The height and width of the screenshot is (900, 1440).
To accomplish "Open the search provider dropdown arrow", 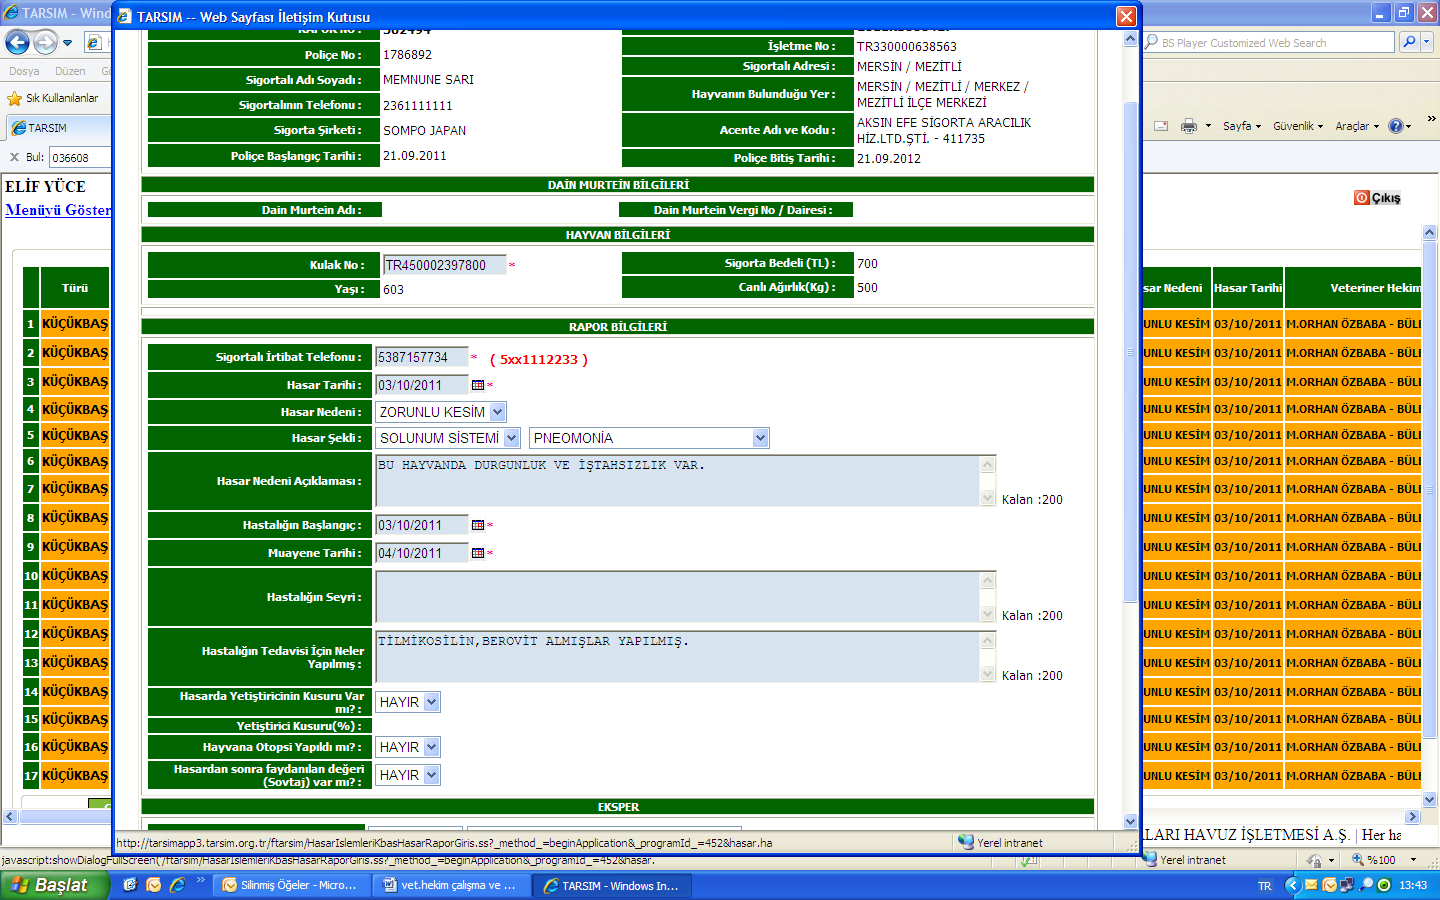I will (x=1427, y=42).
